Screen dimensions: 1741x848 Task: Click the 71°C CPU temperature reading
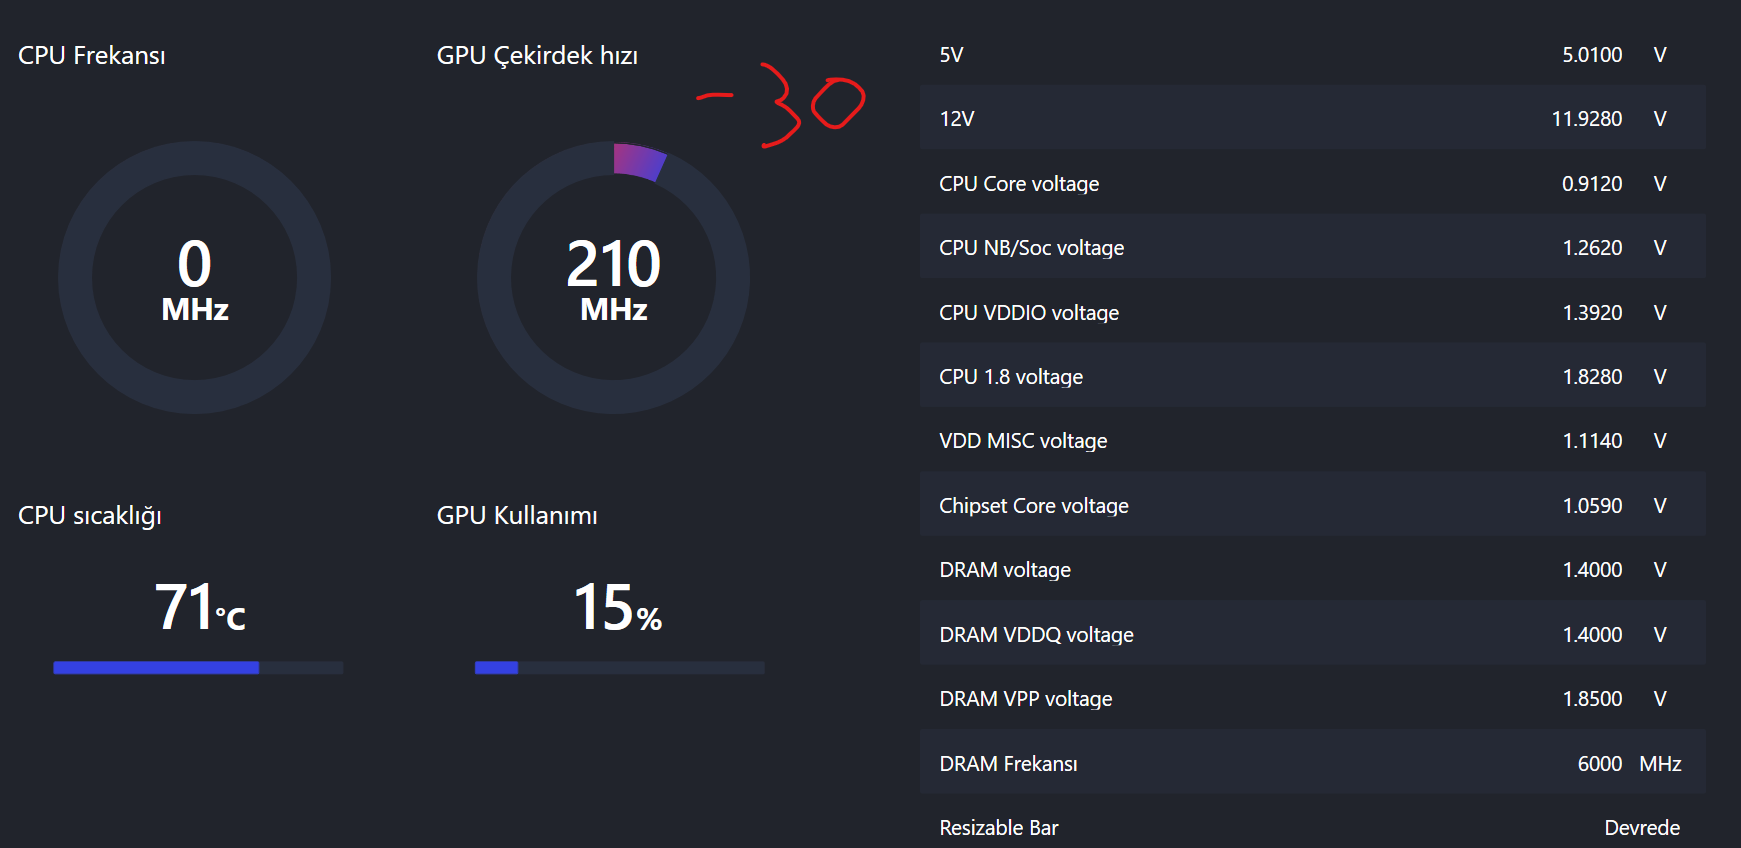click(x=200, y=607)
